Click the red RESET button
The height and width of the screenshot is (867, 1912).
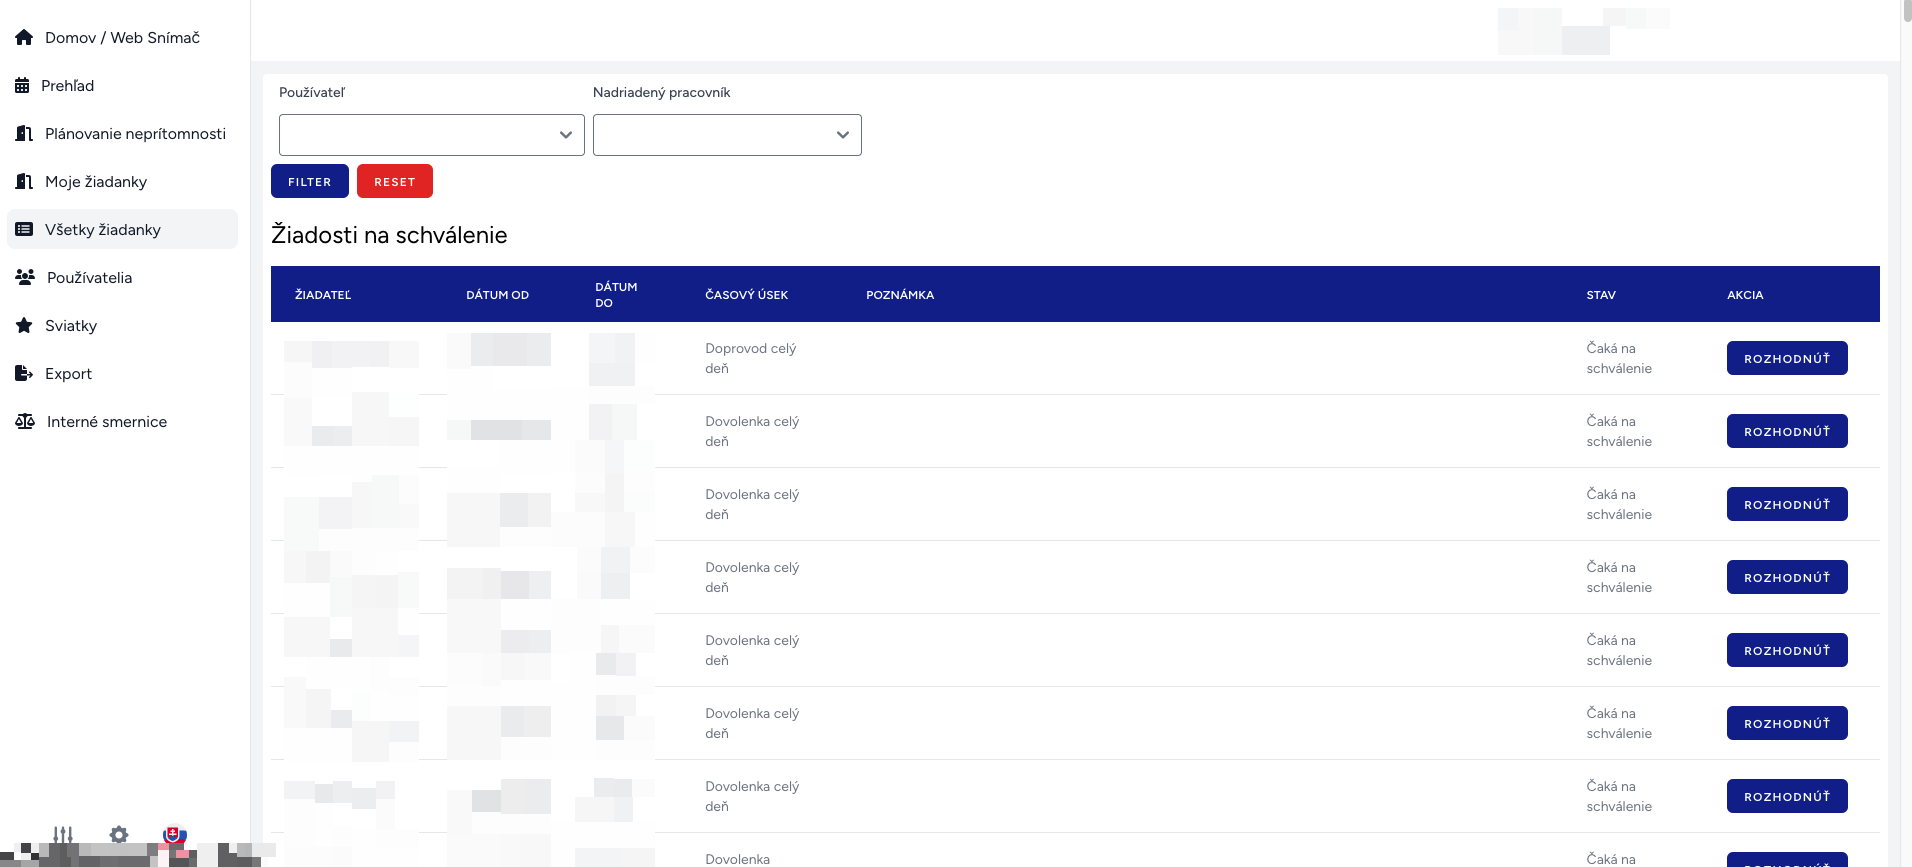[x=395, y=181]
